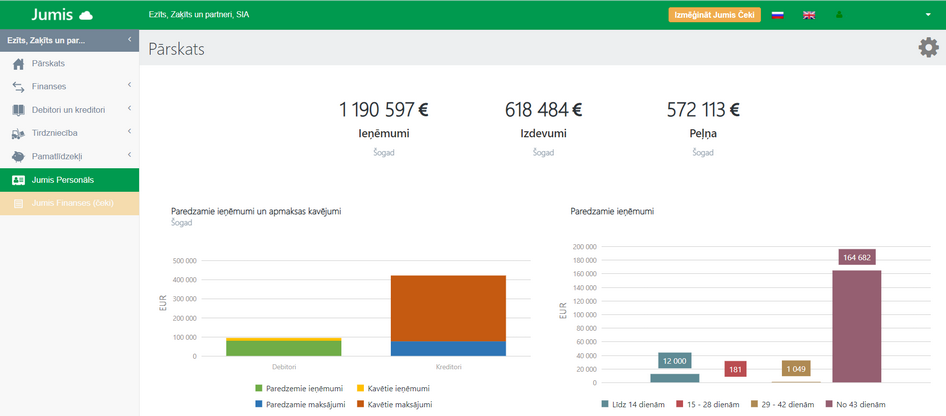Open the dashboard settings gear
The image size is (946, 416).
(929, 48)
